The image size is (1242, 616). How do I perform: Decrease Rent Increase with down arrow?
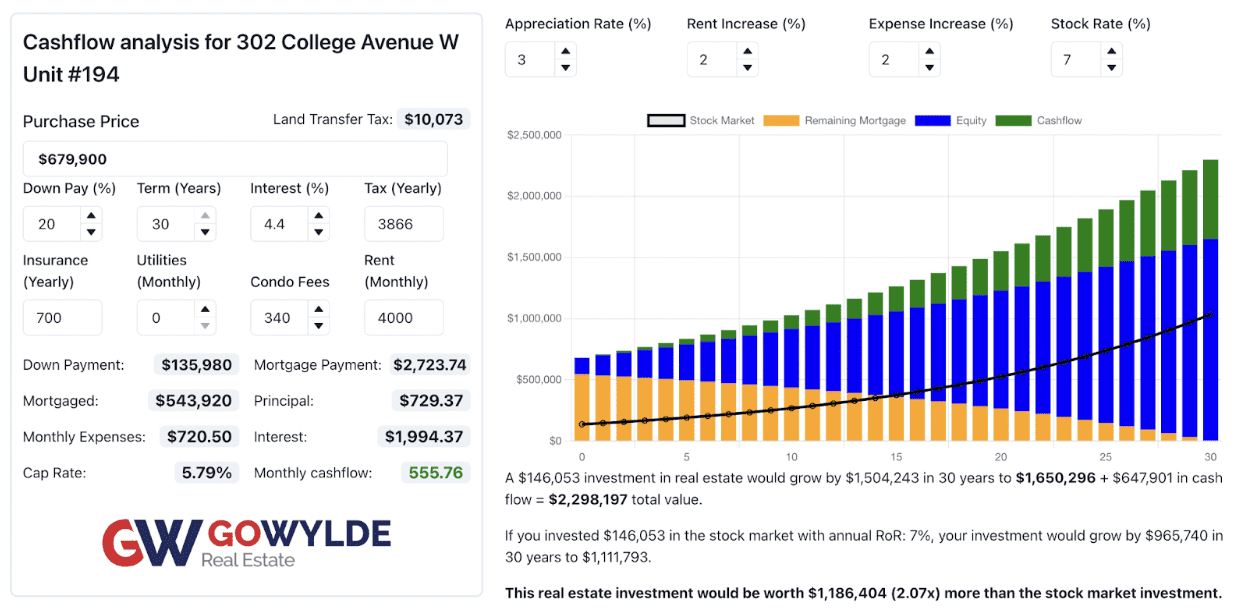point(748,68)
